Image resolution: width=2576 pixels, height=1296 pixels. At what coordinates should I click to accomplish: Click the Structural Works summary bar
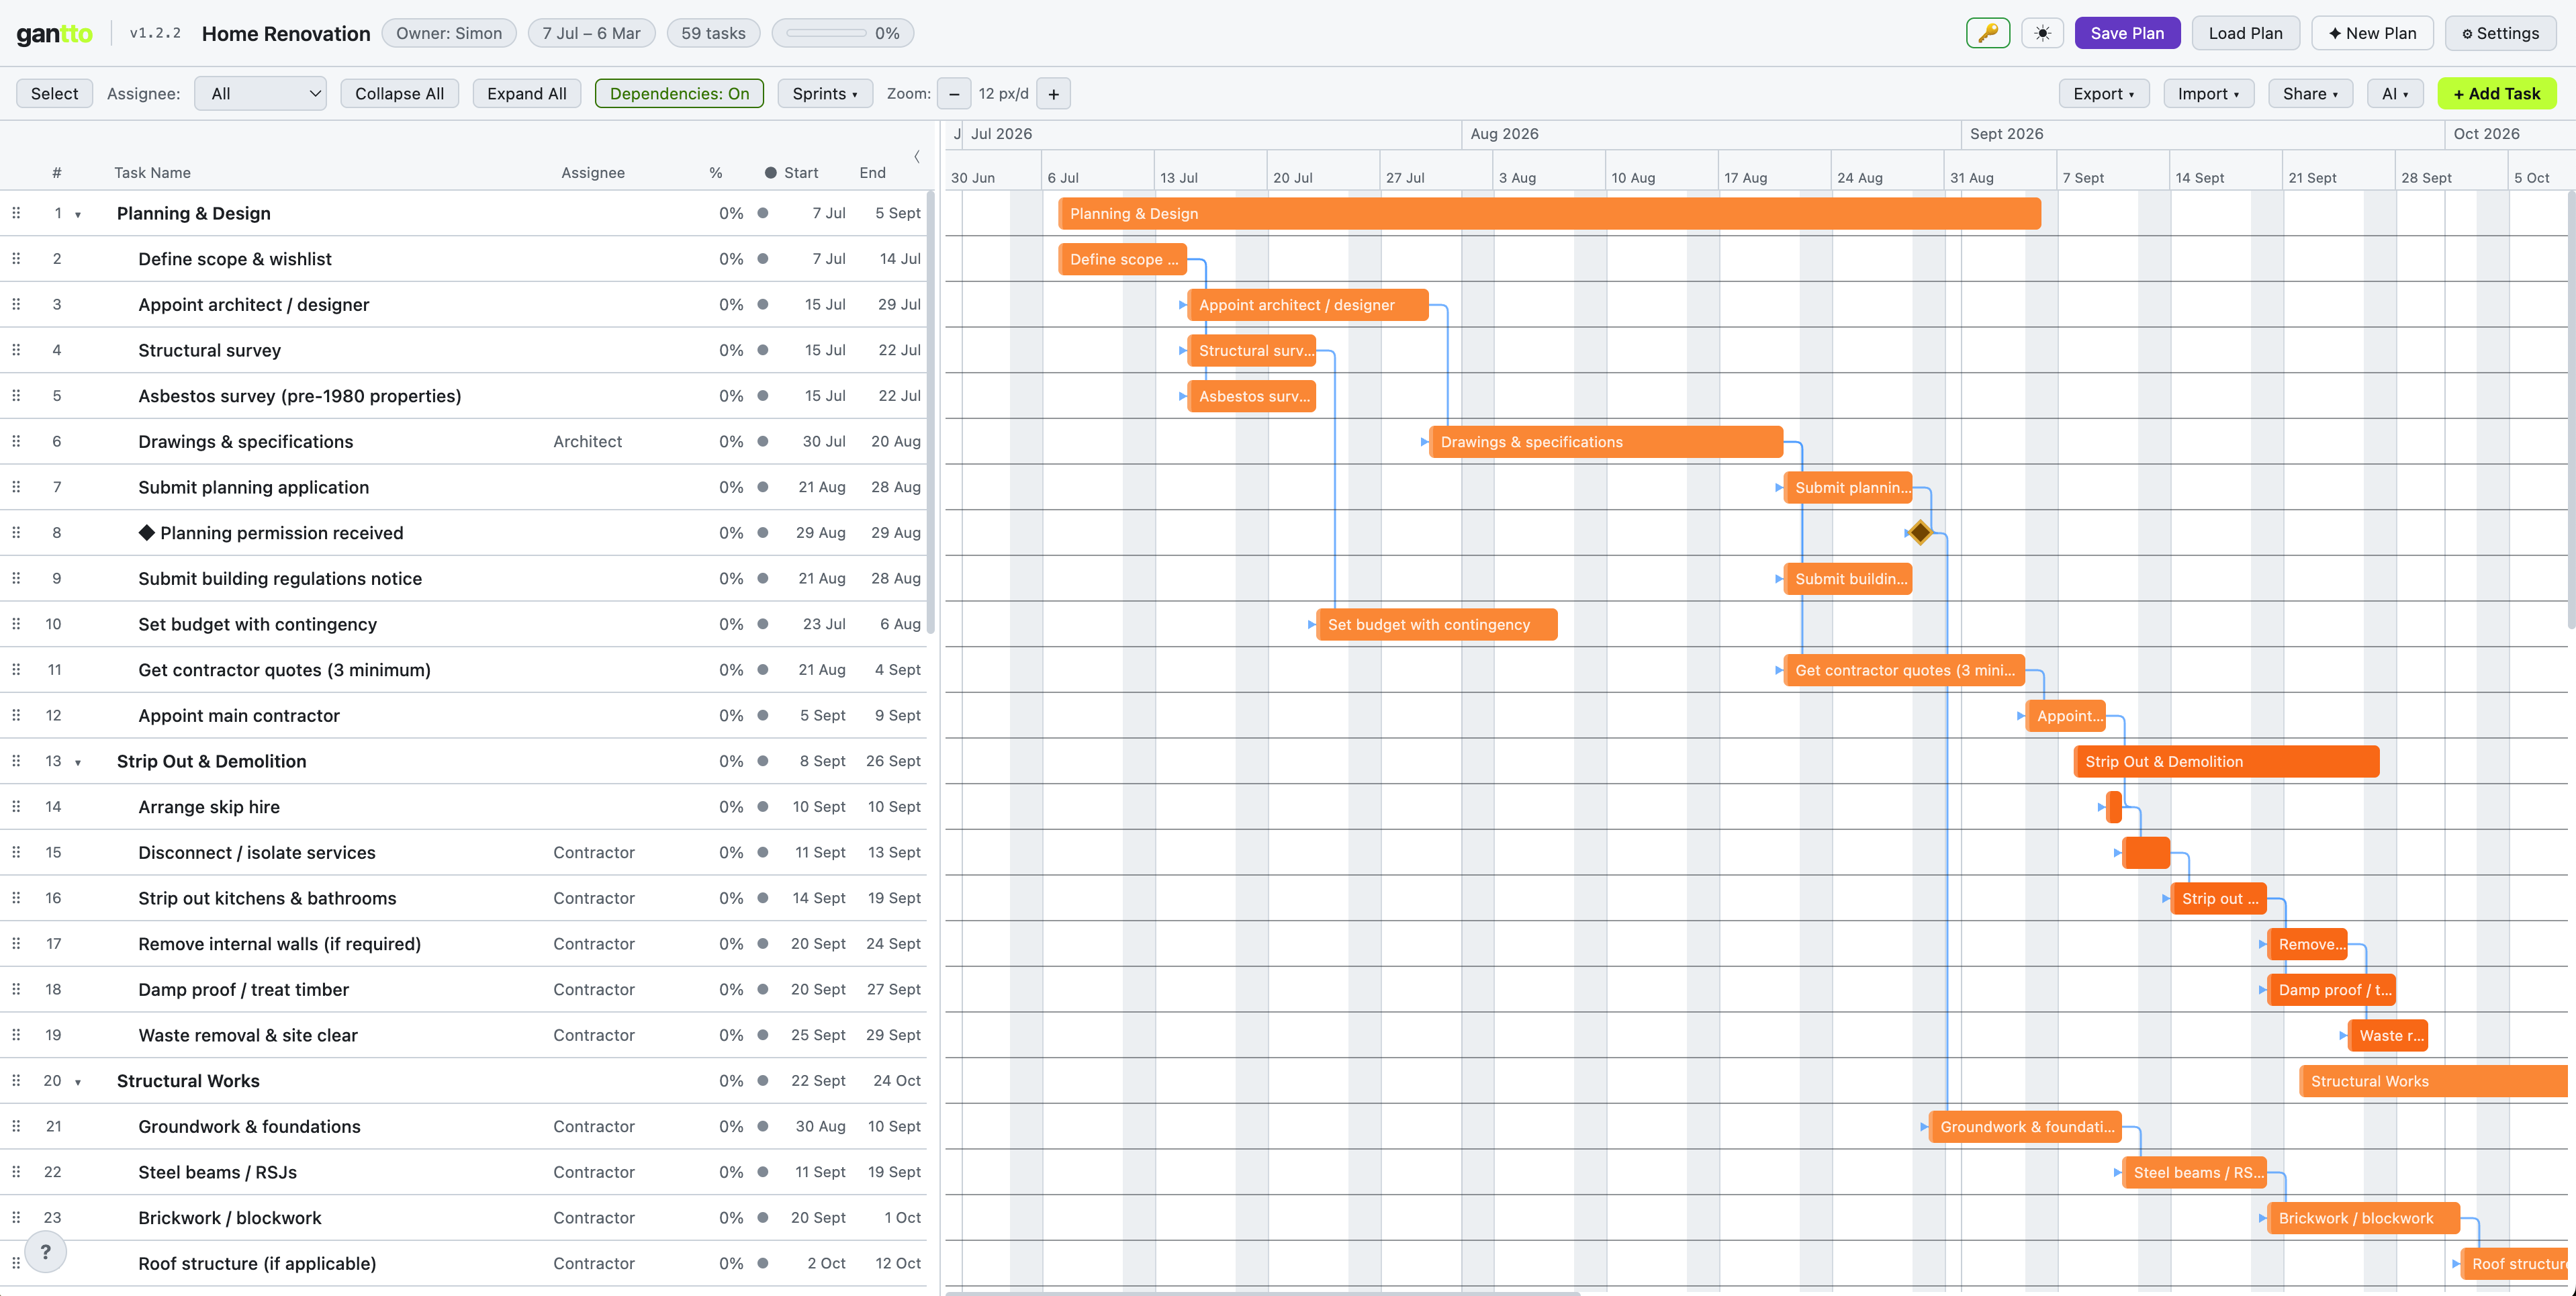(2433, 1081)
